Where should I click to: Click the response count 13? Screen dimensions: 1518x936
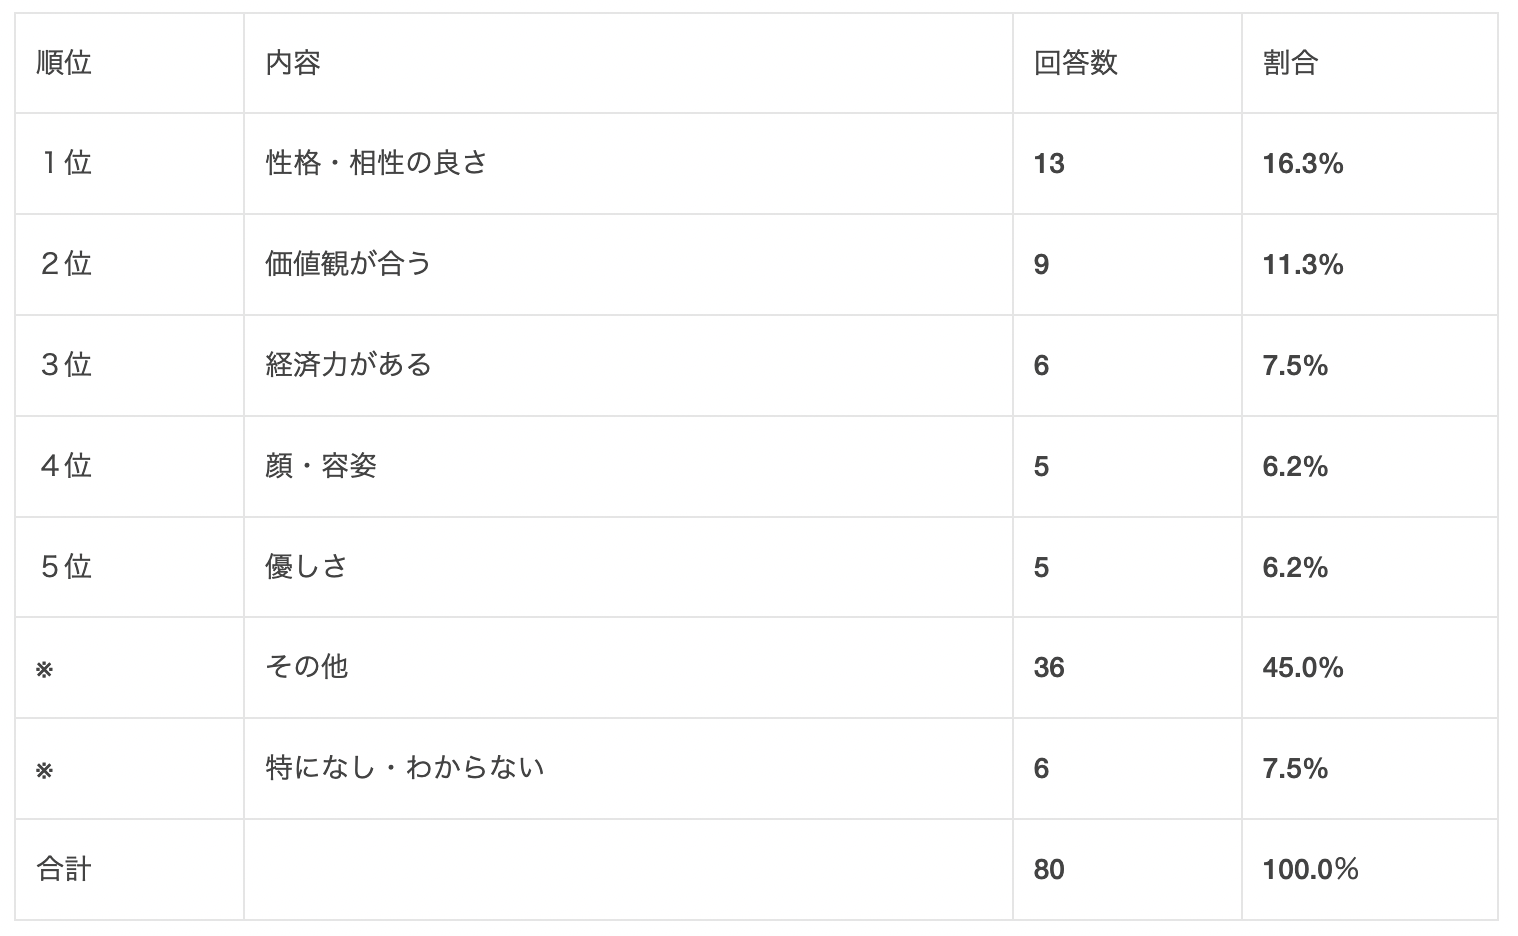click(1048, 163)
